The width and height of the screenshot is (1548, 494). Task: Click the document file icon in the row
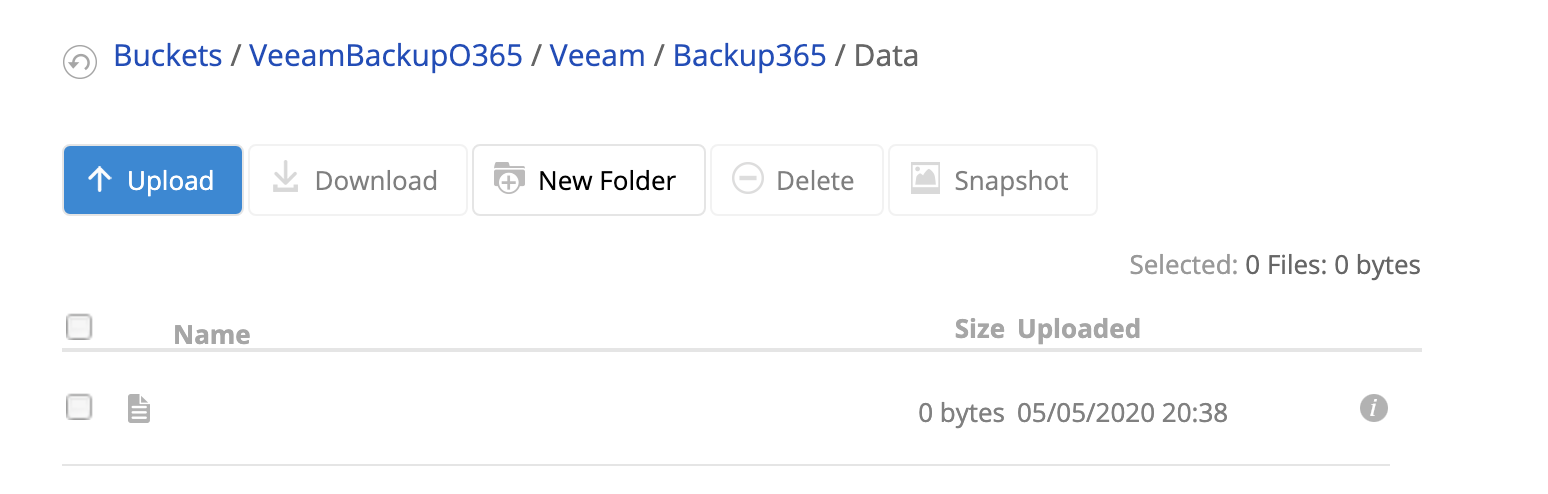139,408
